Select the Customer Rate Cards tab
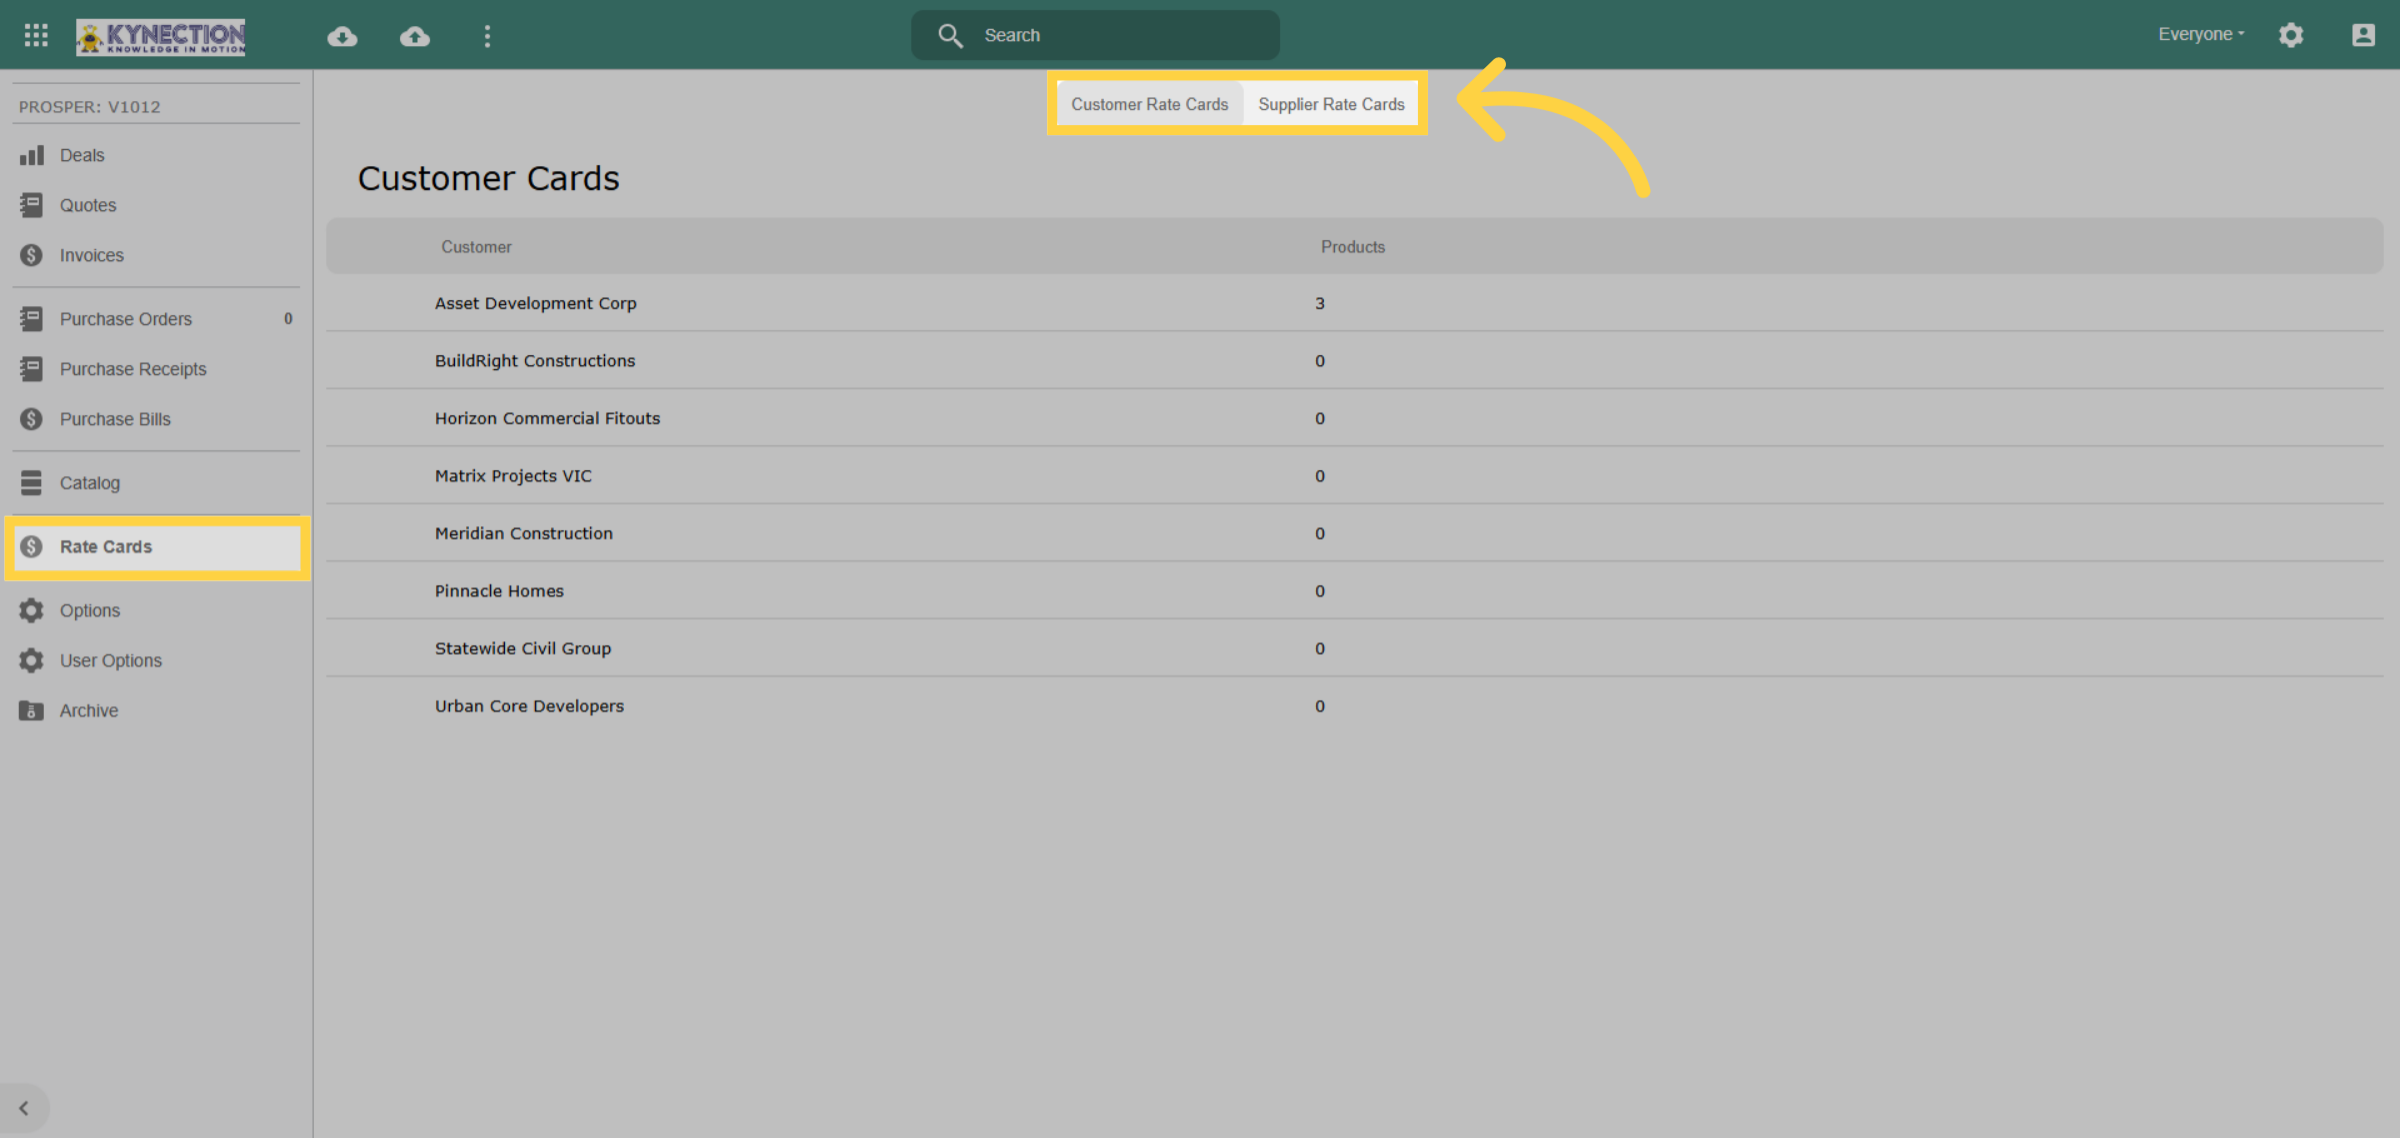The image size is (2400, 1138). [1150, 104]
